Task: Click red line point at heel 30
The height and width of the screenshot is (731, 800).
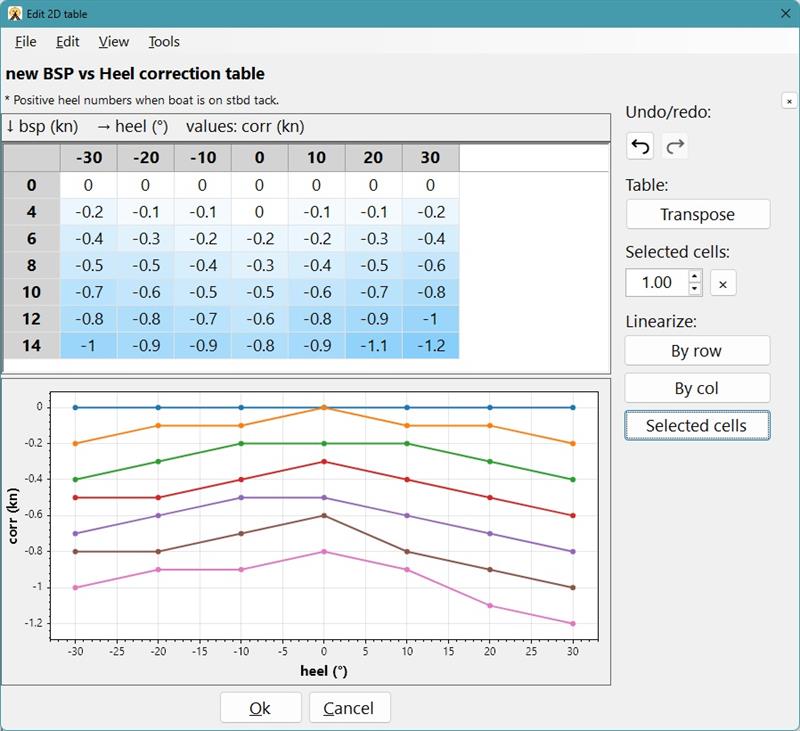Action: (x=572, y=516)
